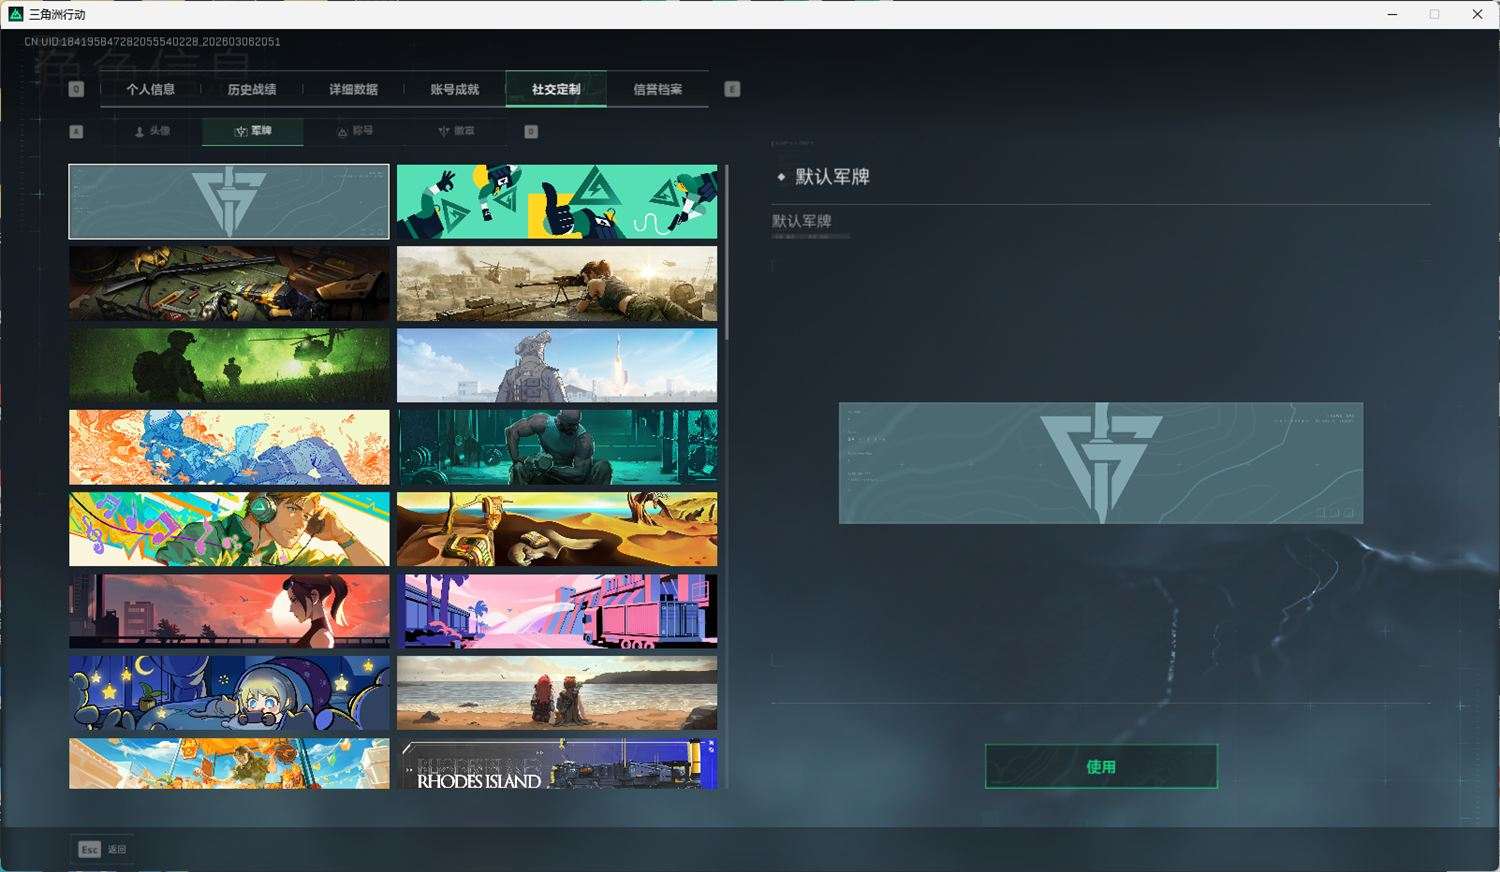Open the 信誉档案 tab
Screen dimensions: 1500x872
(x=658, y=89)
